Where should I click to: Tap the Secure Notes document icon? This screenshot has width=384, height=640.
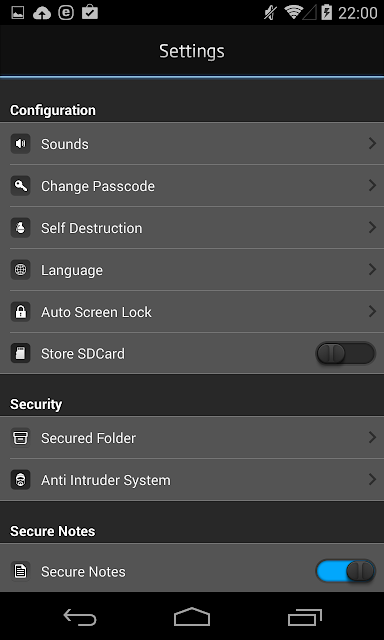click(x=20, y=571)
